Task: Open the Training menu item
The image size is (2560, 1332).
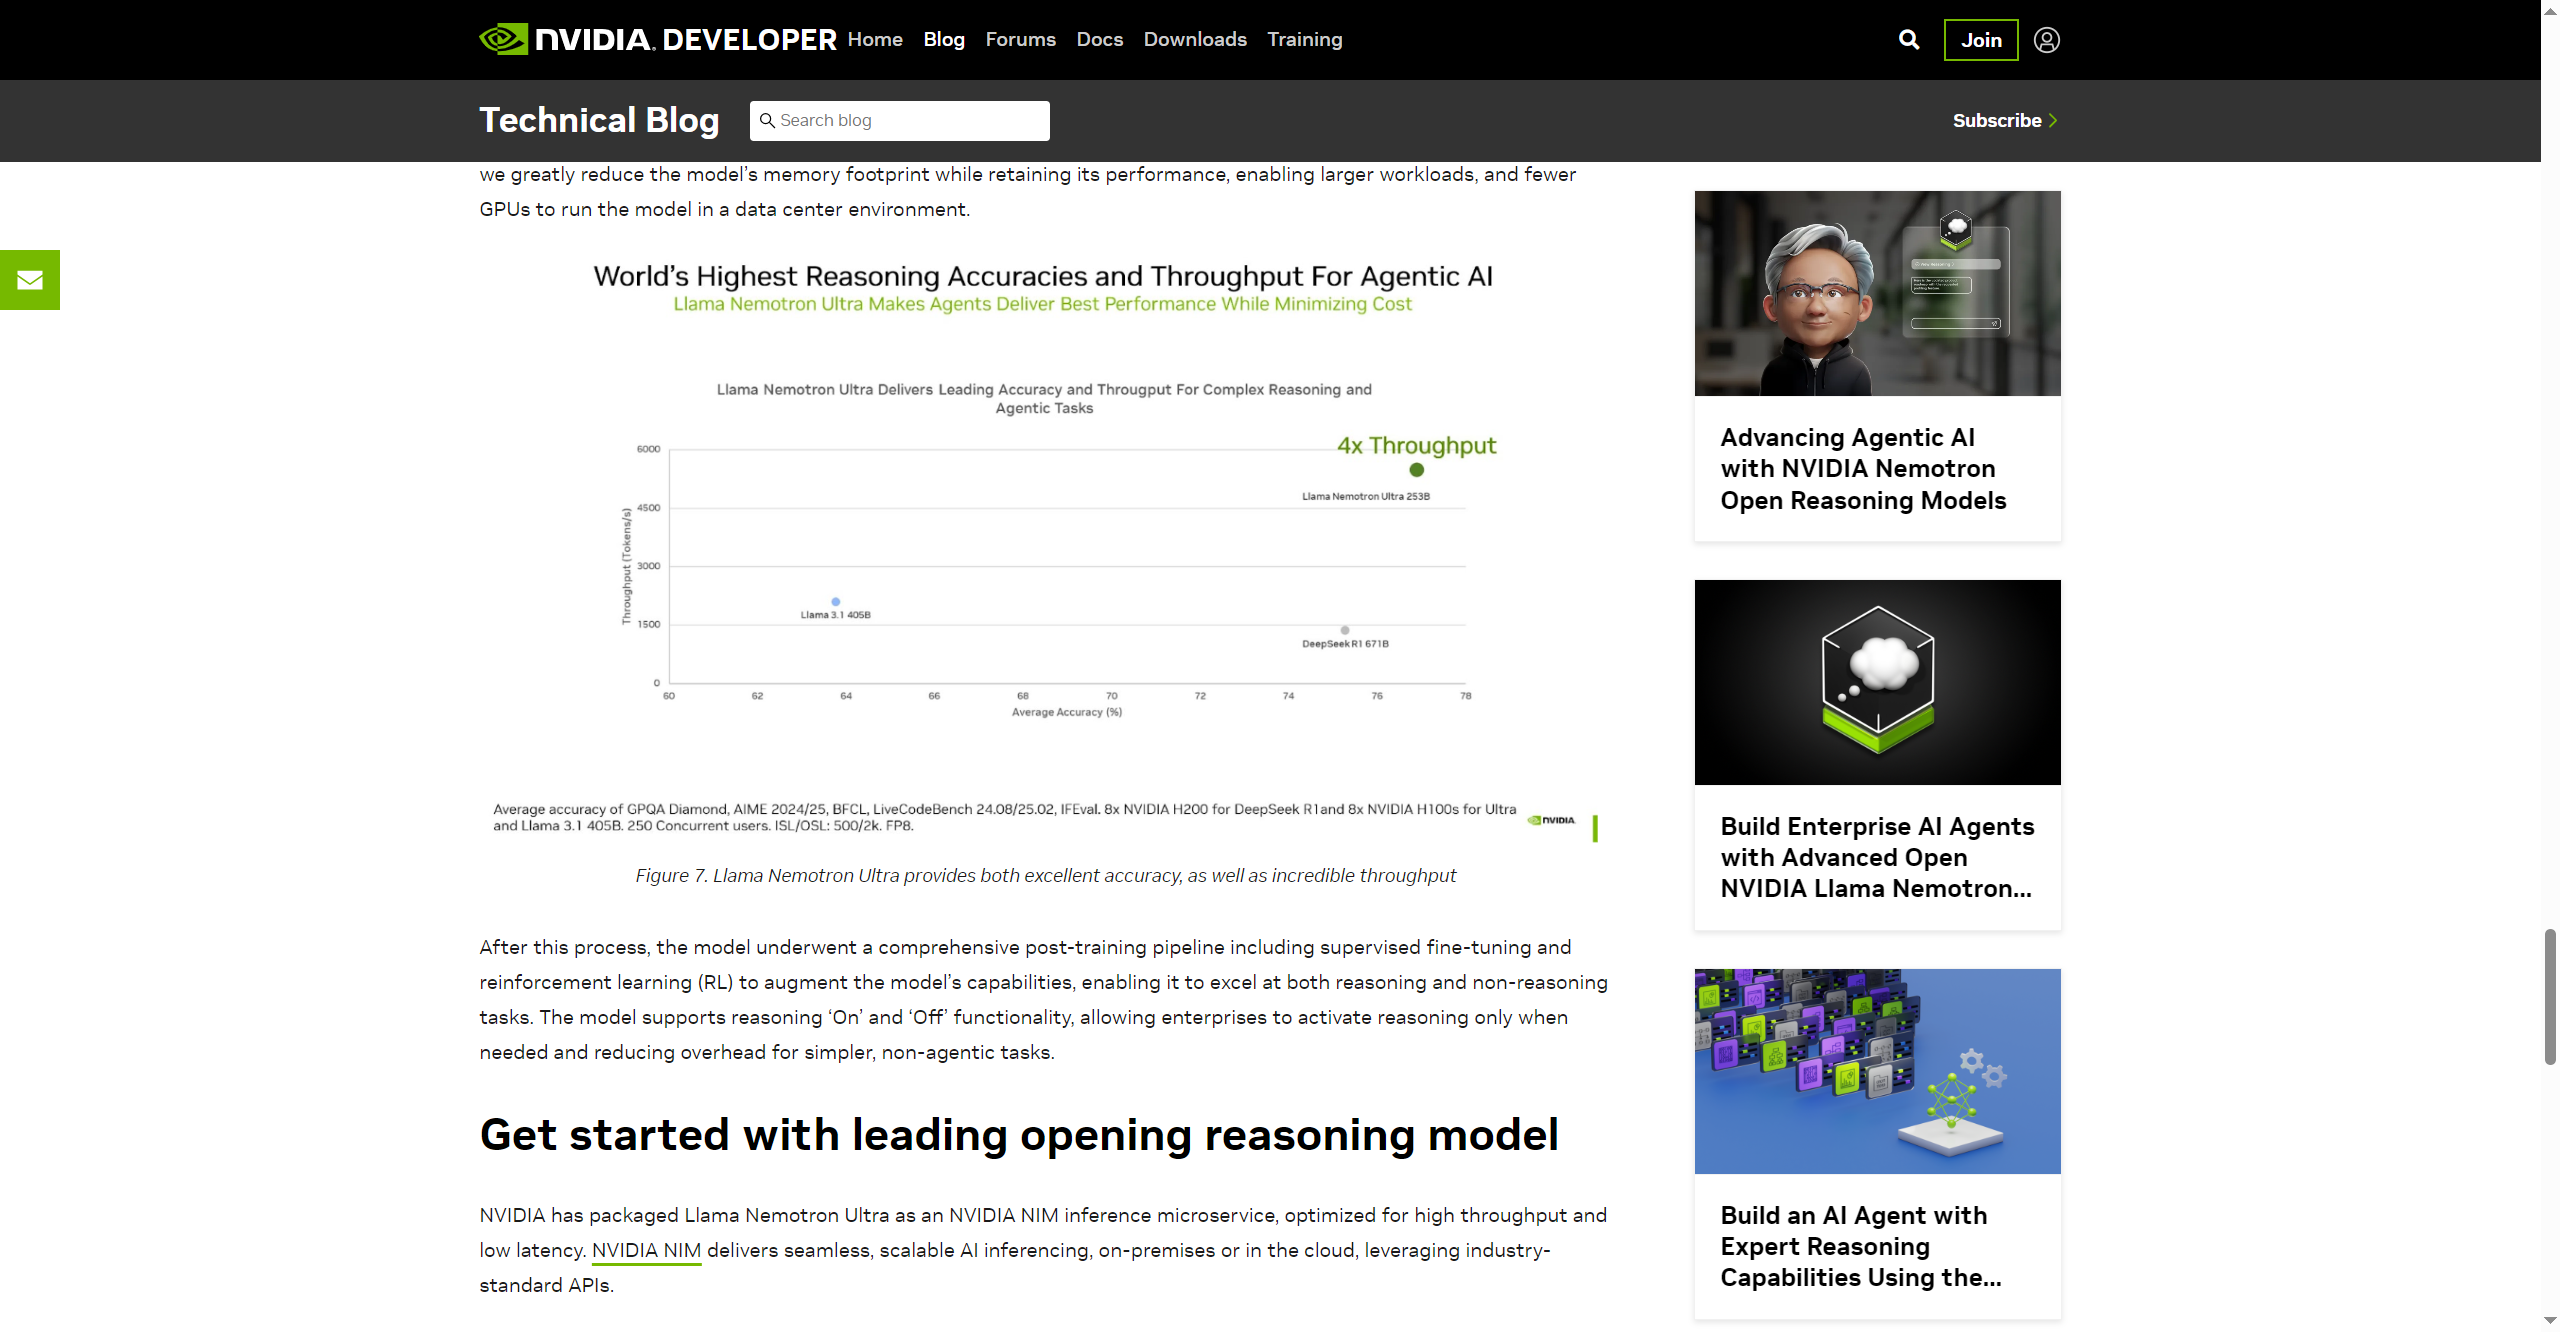Action: pos(1304,40)
